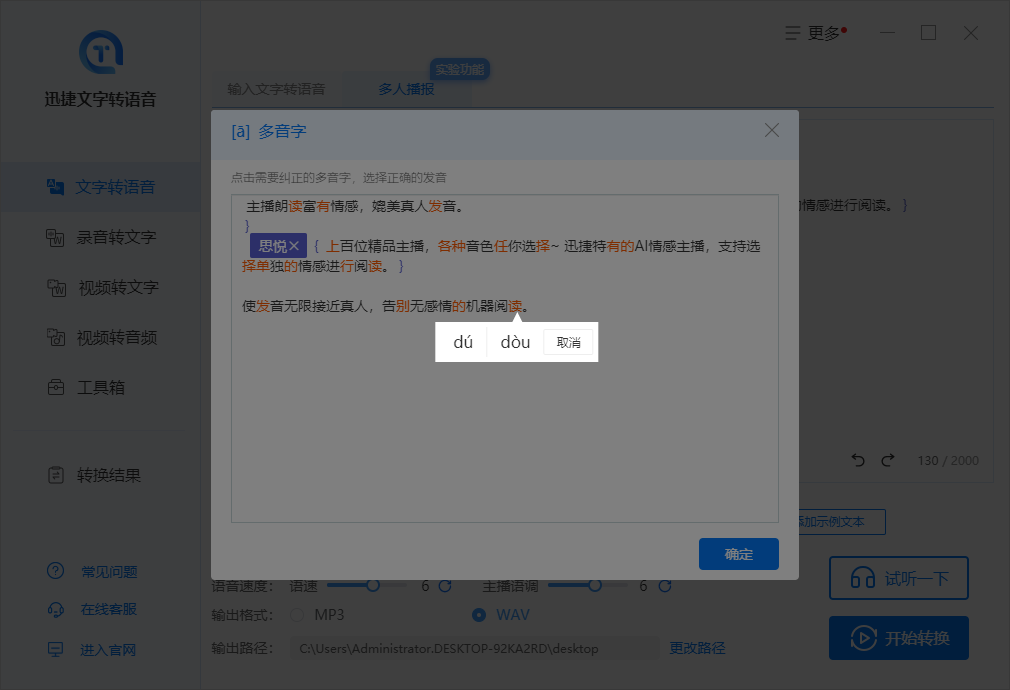This screenshot has width=1010, height=690.
Task: Click the 更多 menu text
Action: [824, 33]
